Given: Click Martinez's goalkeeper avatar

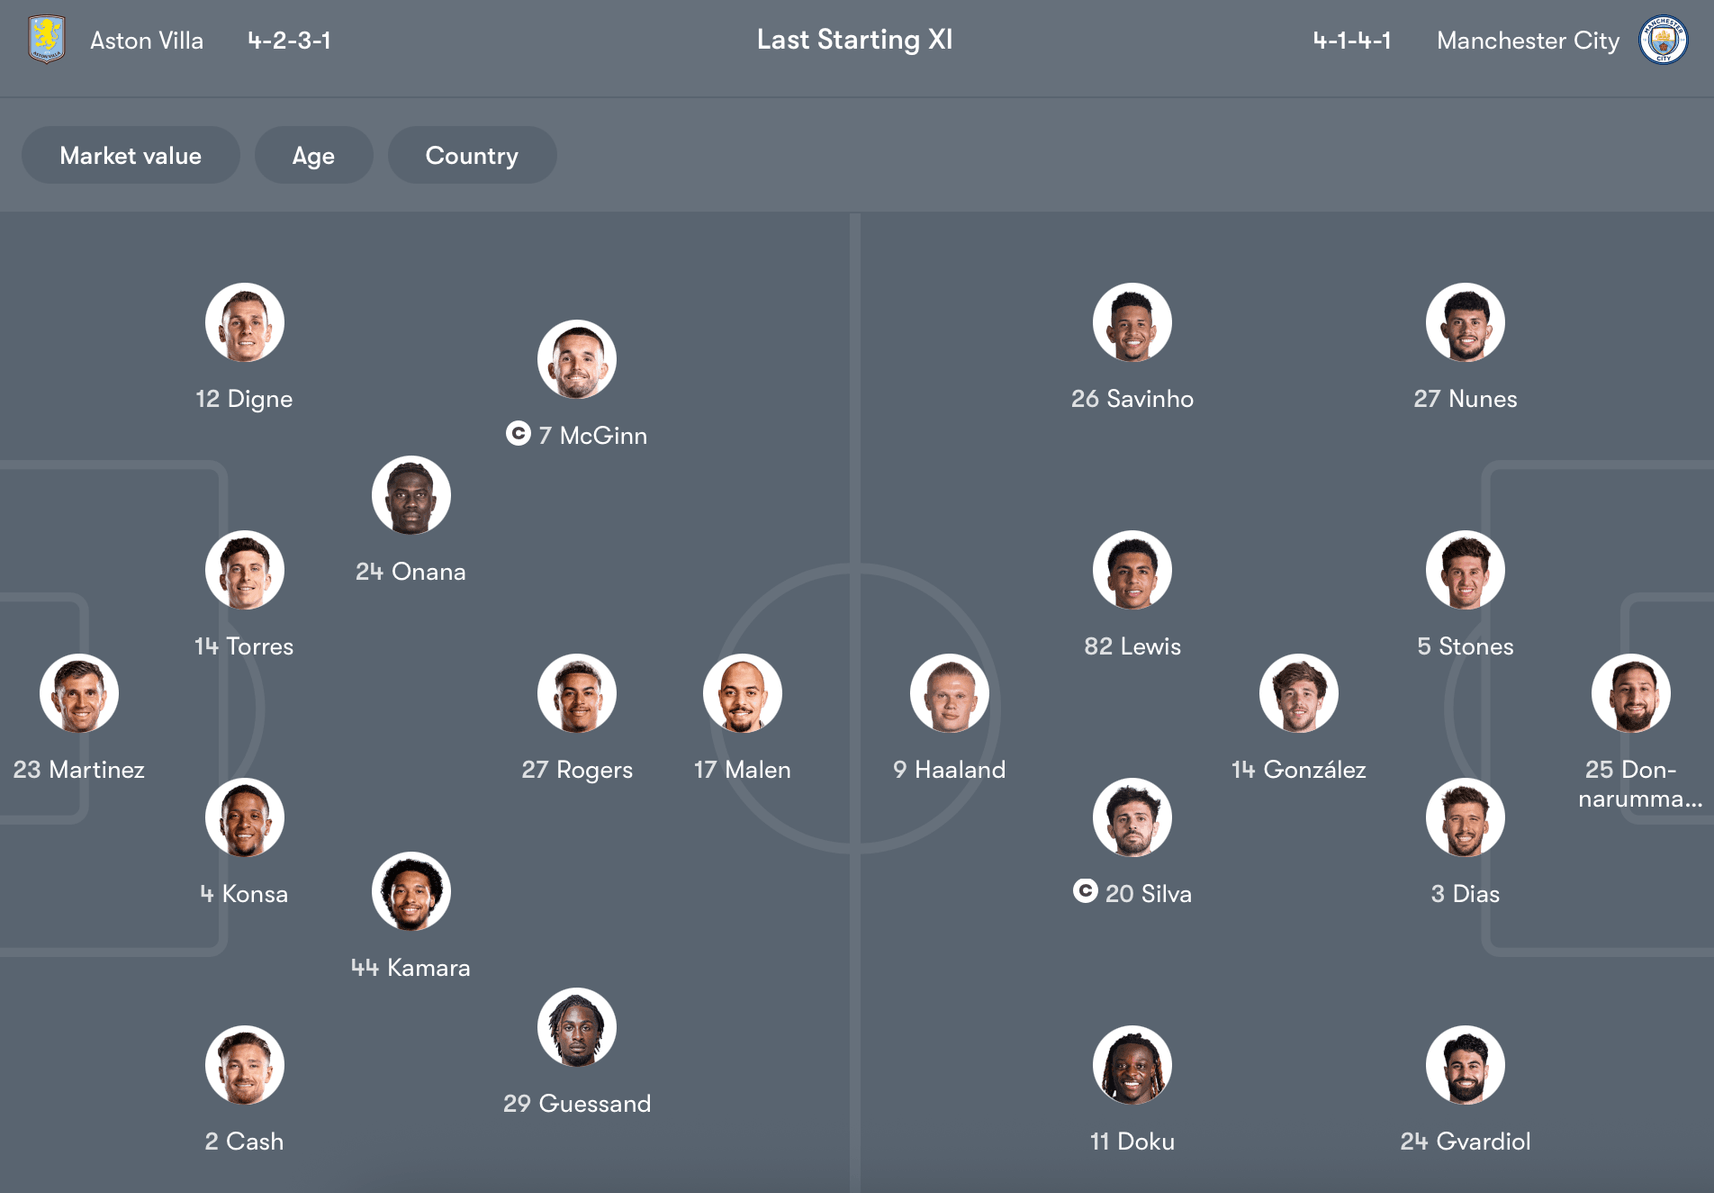Looking at the screenshot, I should pos(79,693).
